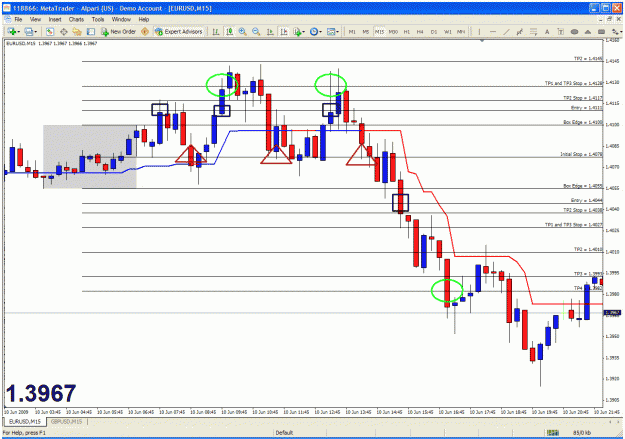
Task: Select the trendline drawing tool
Action: 506,31
